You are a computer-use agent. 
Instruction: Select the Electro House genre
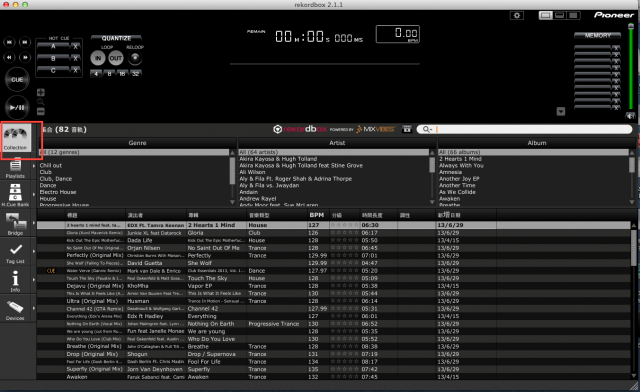(58, 192)
